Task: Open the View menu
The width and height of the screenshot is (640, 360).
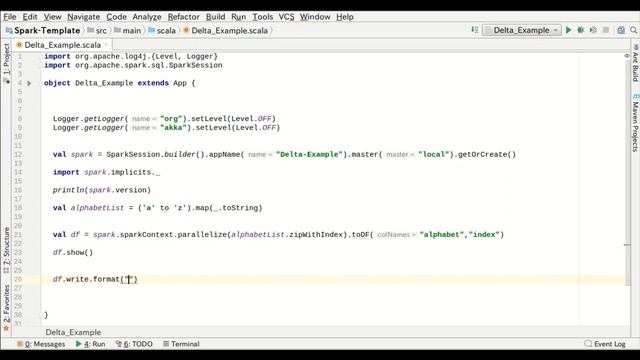Action: [52, 17]
